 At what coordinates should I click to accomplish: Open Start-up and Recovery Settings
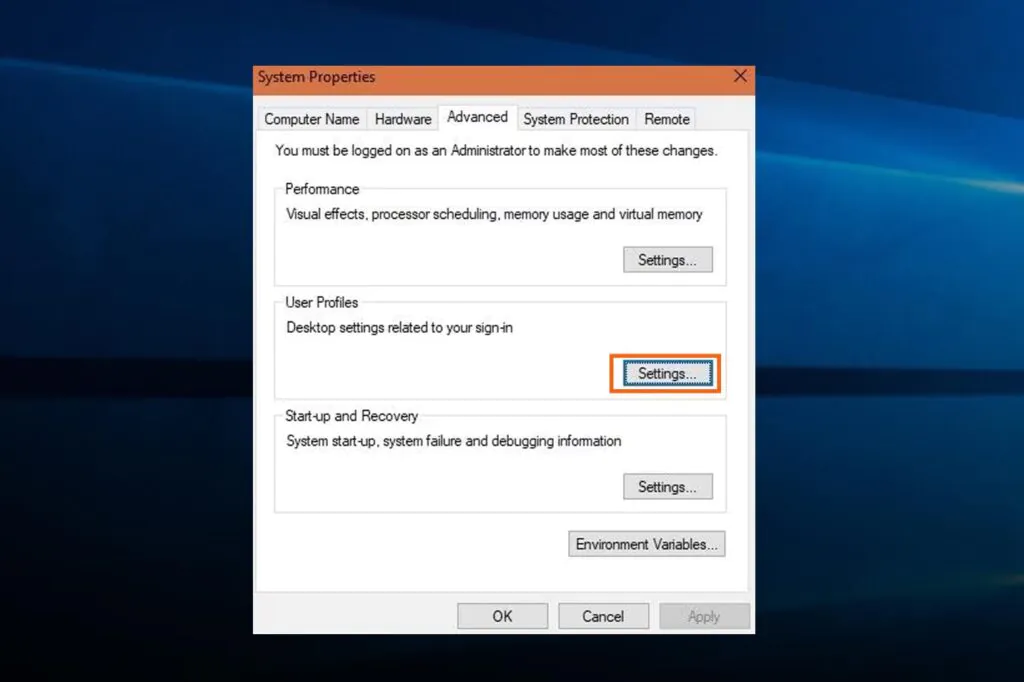667,487
